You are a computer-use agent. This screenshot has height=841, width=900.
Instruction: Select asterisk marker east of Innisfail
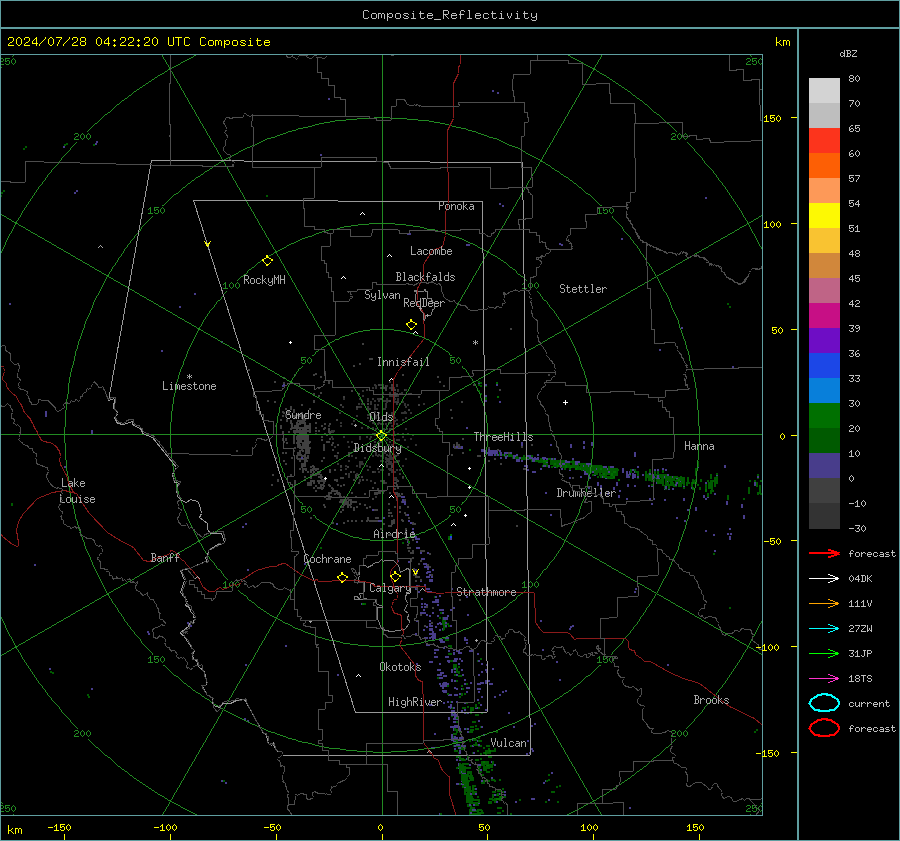pyautogui.click(x=475, y=343)
